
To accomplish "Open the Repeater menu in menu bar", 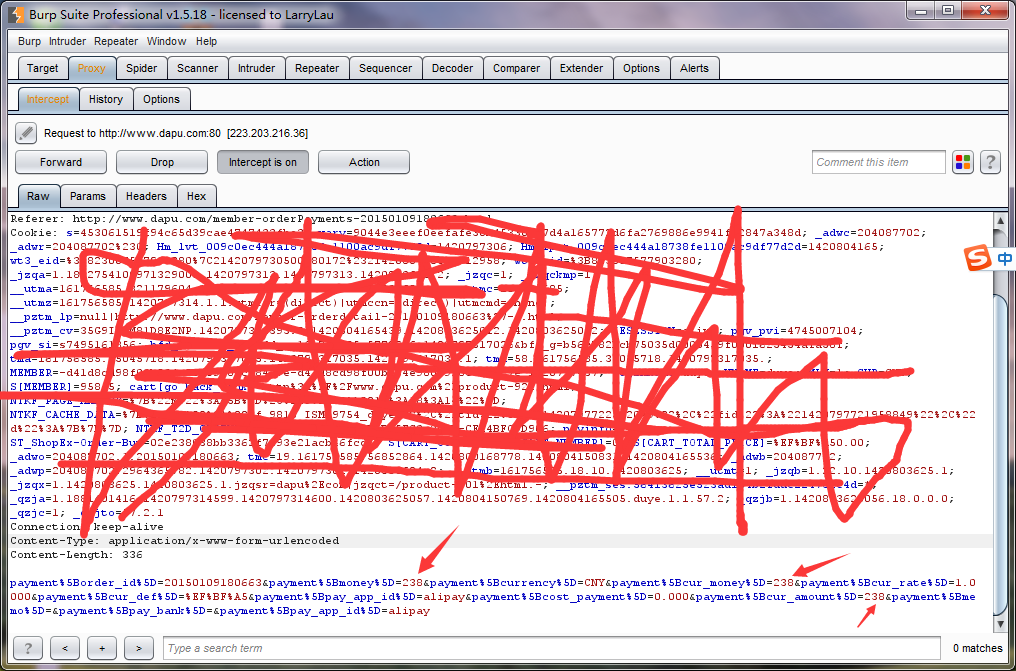I will click(116, 41).
